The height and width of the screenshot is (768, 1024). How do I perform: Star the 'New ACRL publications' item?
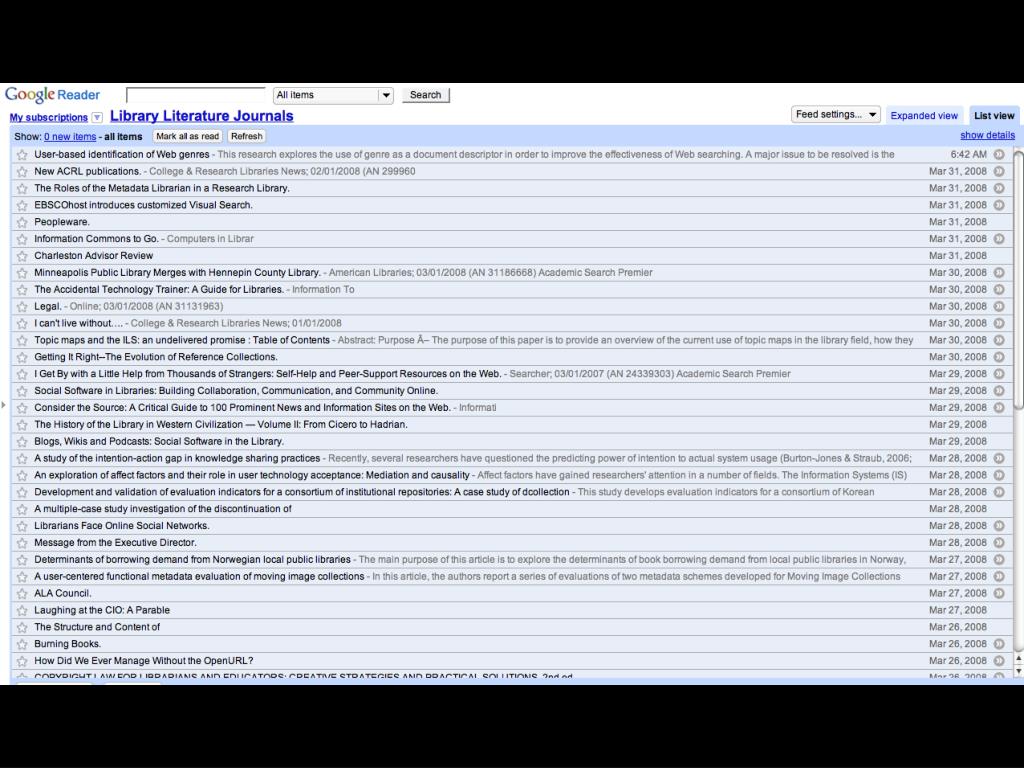(x=22, y=172)
